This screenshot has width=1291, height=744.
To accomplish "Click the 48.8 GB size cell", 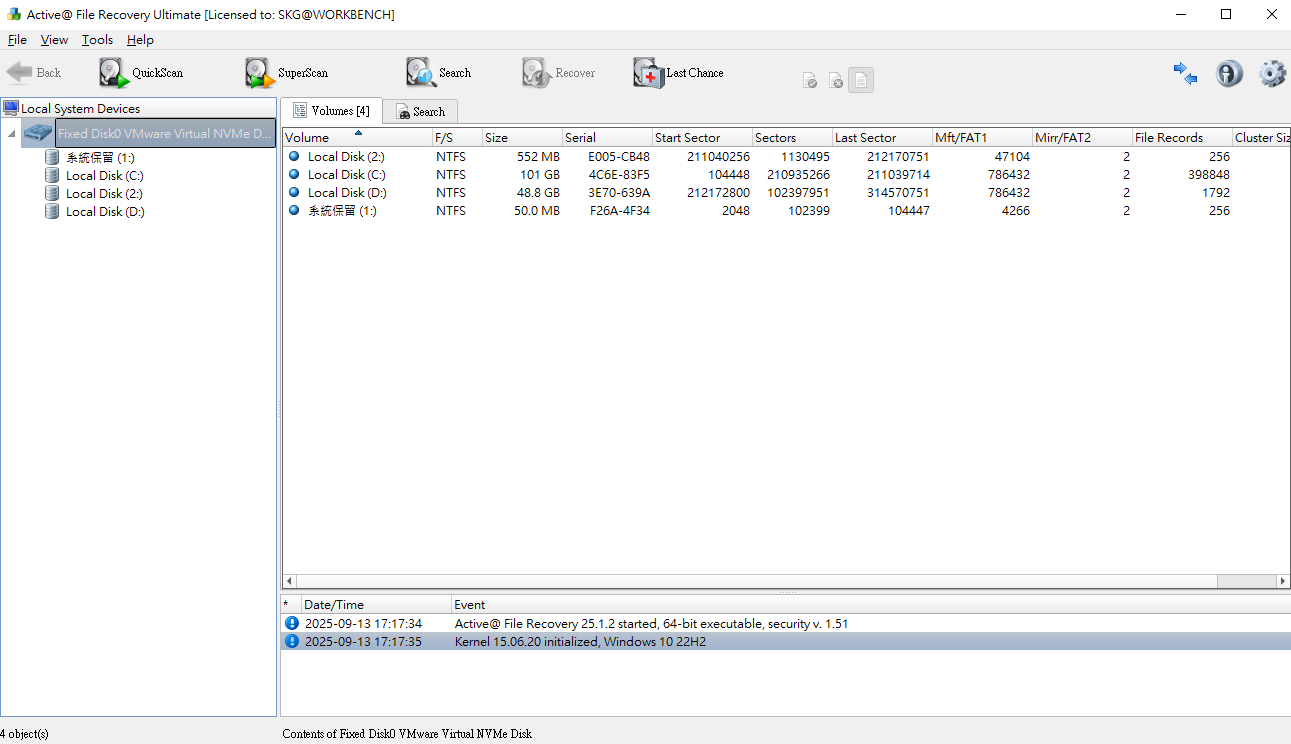I will pyautogui.click(x=538, y=193).
